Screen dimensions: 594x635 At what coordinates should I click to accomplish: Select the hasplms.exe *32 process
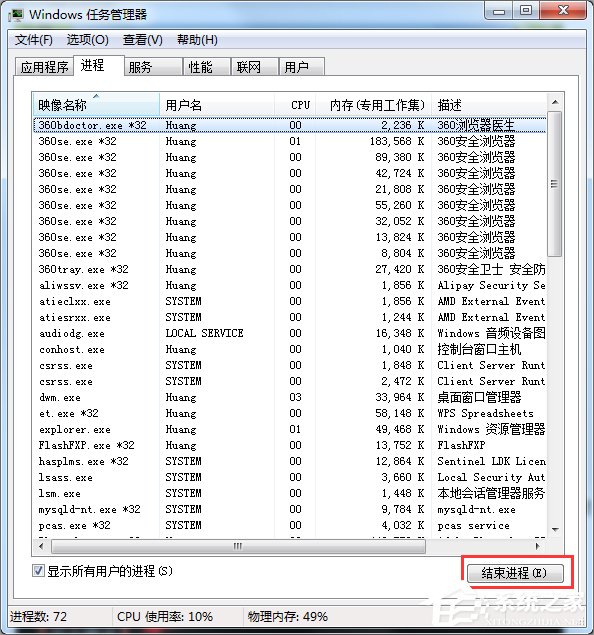(290, 461)
